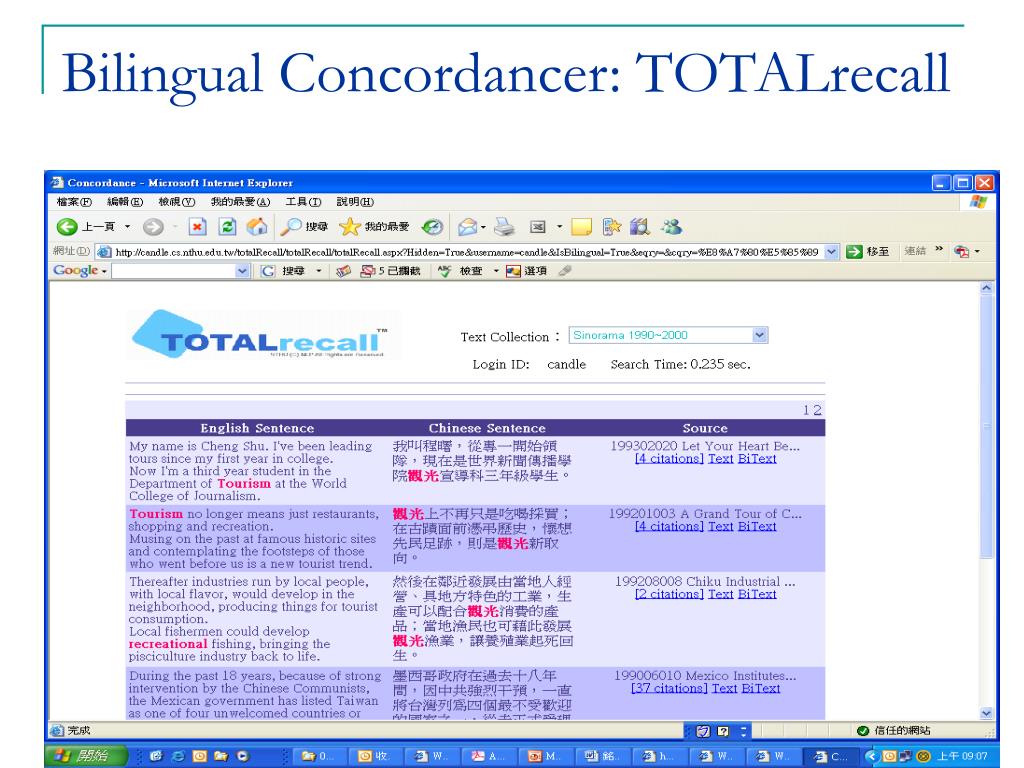Open Google toolbar Options (選項)
The height and width of the screenshot is (768, 1024).
click(526, 270)
